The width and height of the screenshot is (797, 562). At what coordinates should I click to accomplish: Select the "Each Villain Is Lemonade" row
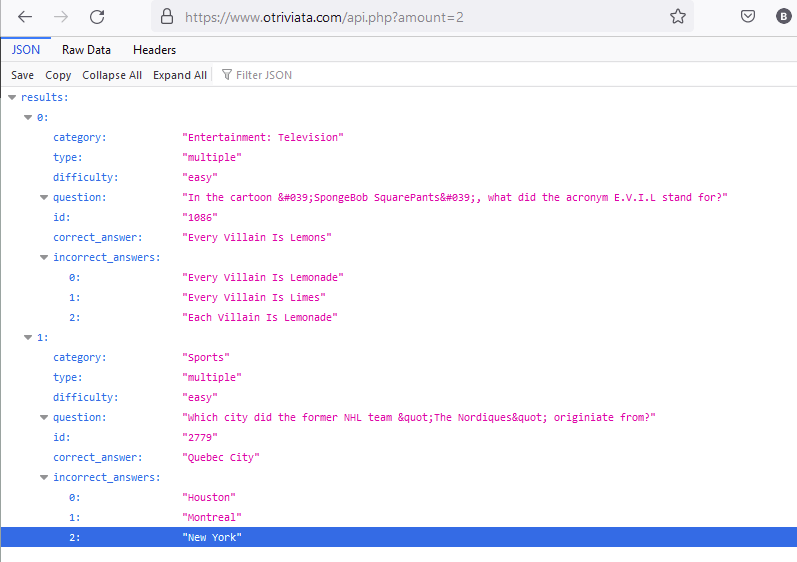point(398,318)
